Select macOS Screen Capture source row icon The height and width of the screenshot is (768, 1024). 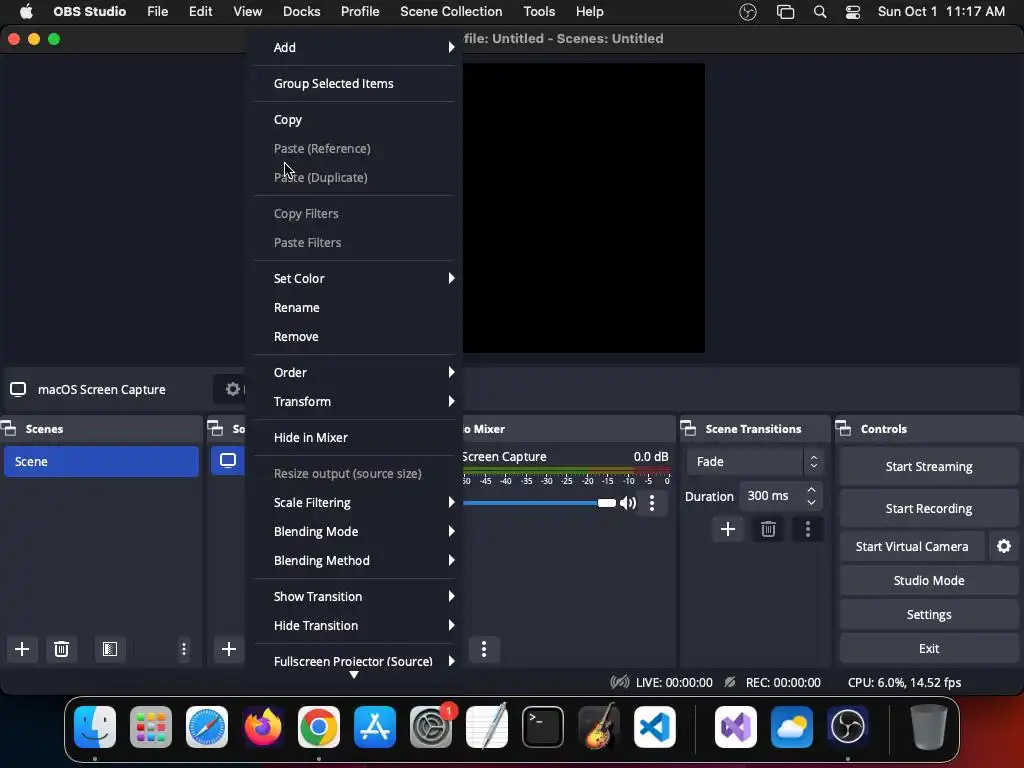[x=228, y=460]
